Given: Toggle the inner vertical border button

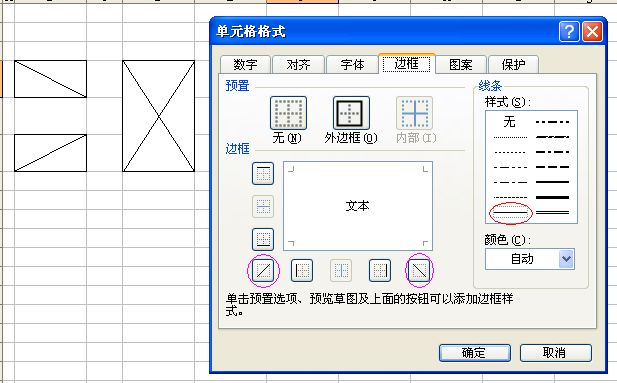Looking at the screenshot, I should 341,270.
